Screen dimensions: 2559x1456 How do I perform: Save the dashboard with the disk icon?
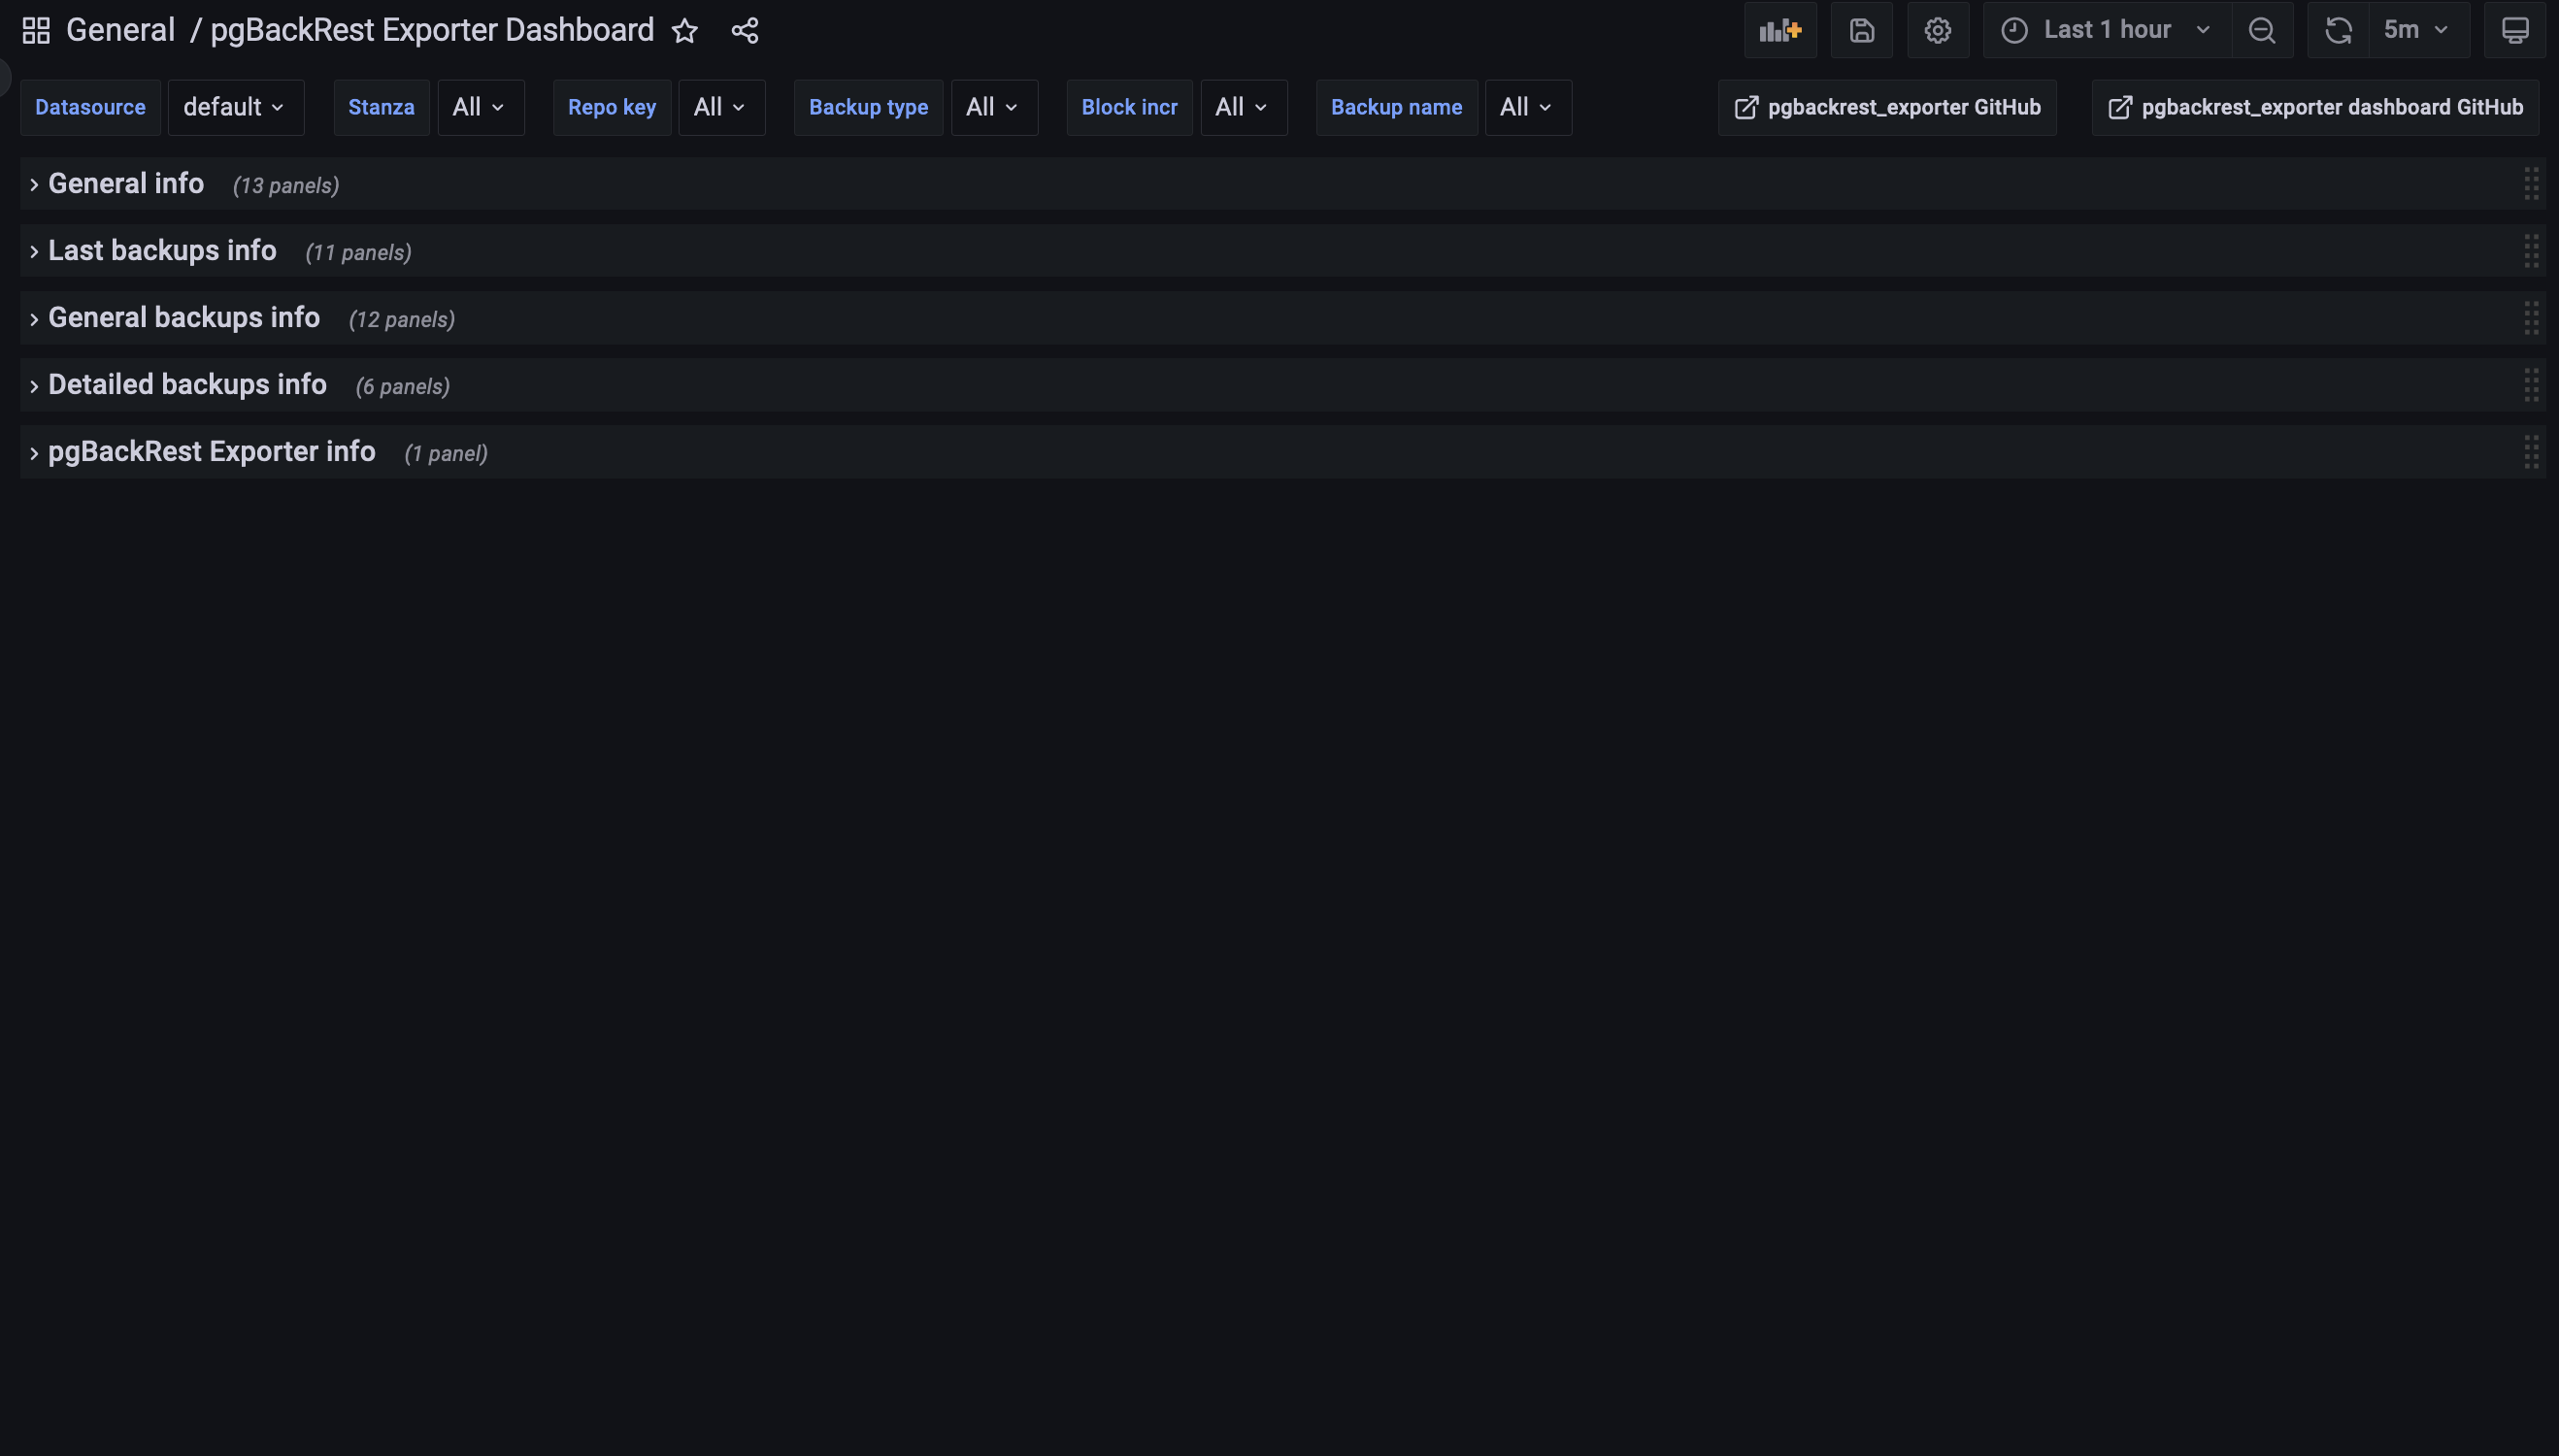1861,30
